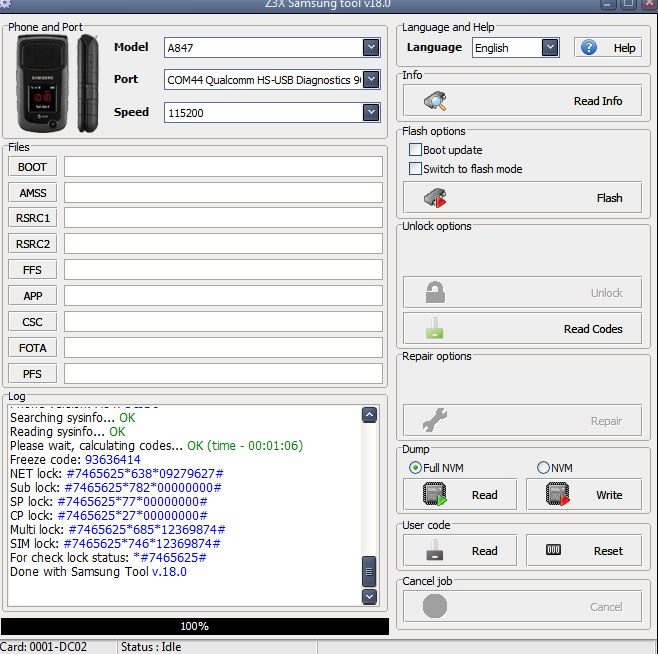
Task: Click the chip icon on Dump Read
Action: [435, 494]
